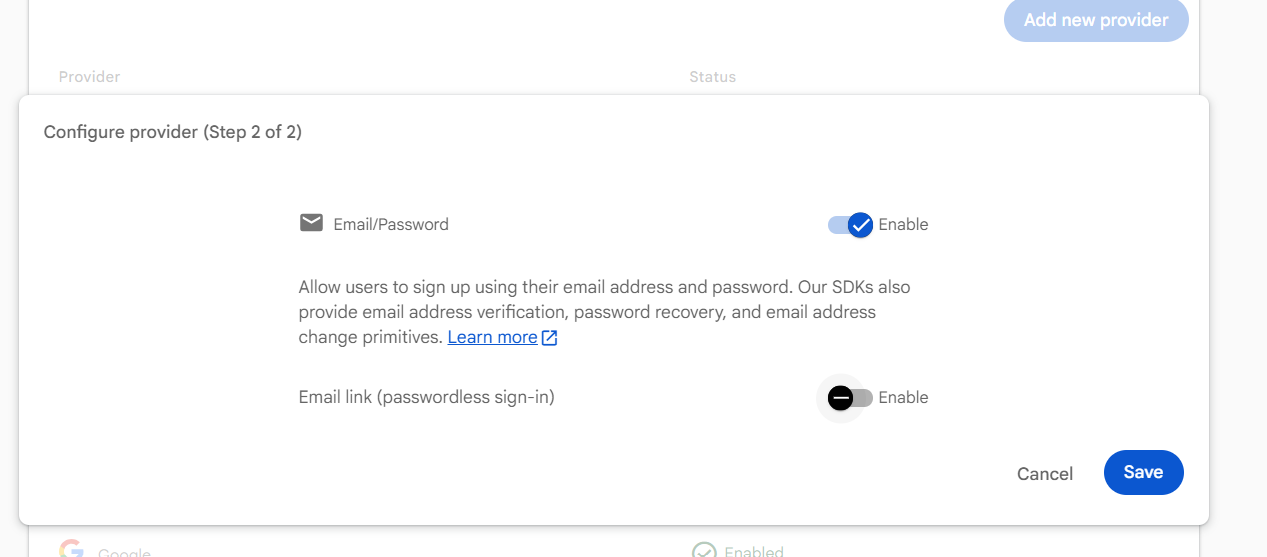
Task: Click the Add new provider button
Action: pos(1096,20)
